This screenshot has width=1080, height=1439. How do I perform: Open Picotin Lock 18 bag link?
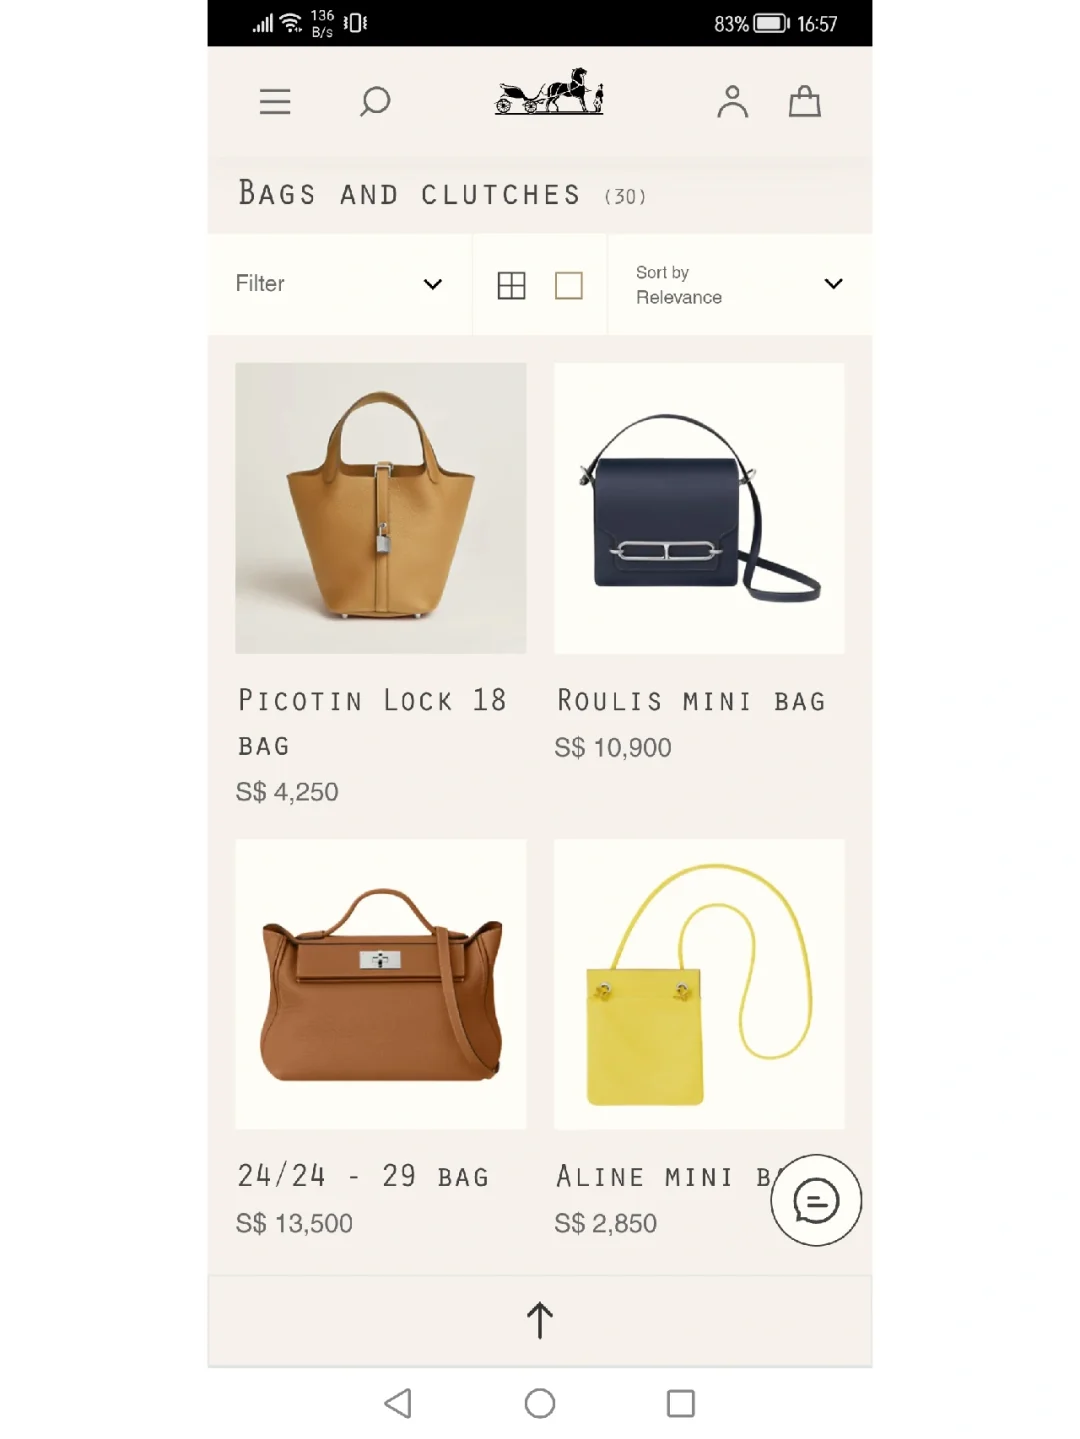click(372, 722)
